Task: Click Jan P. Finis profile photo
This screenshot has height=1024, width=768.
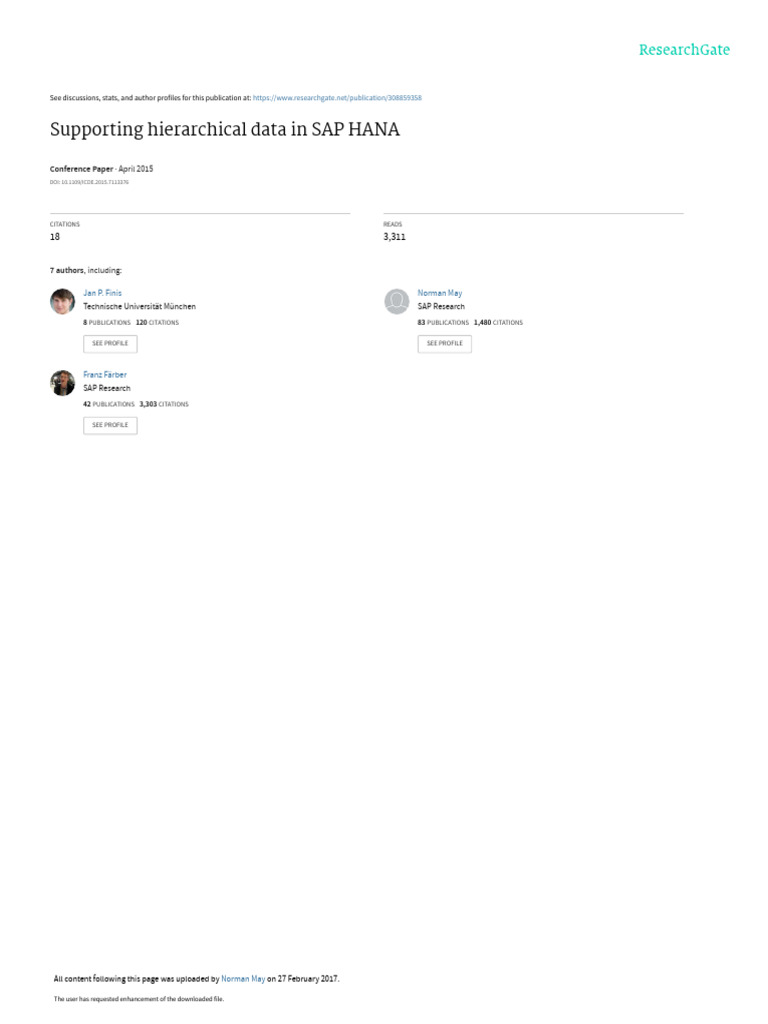Action: pyautogui.click(x=63, y=302)
